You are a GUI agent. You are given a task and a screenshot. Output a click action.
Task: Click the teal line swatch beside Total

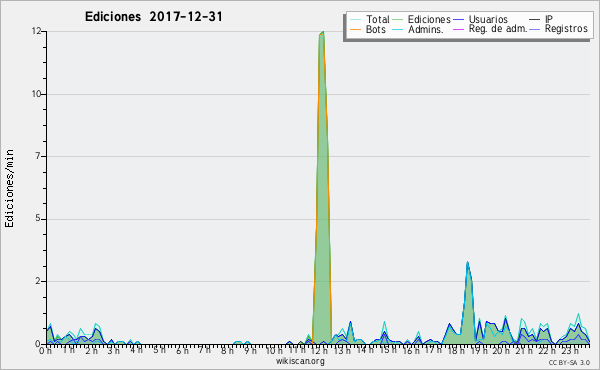coord(355,20)
